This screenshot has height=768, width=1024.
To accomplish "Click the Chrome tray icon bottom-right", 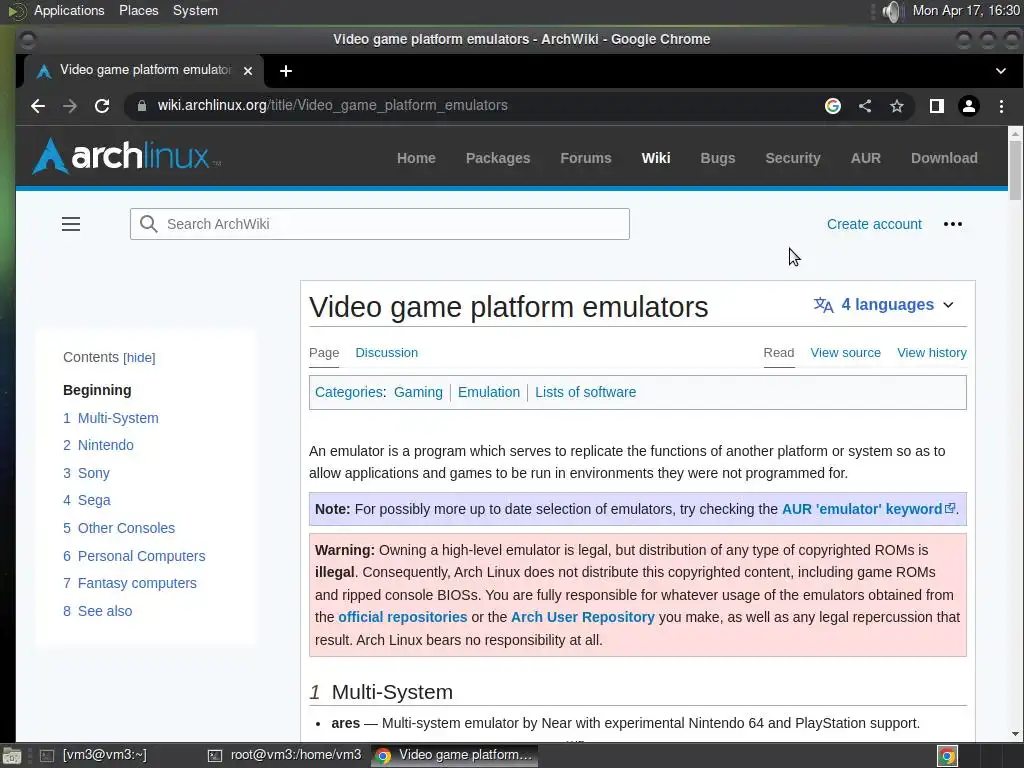I will click(x=948, y=756).
